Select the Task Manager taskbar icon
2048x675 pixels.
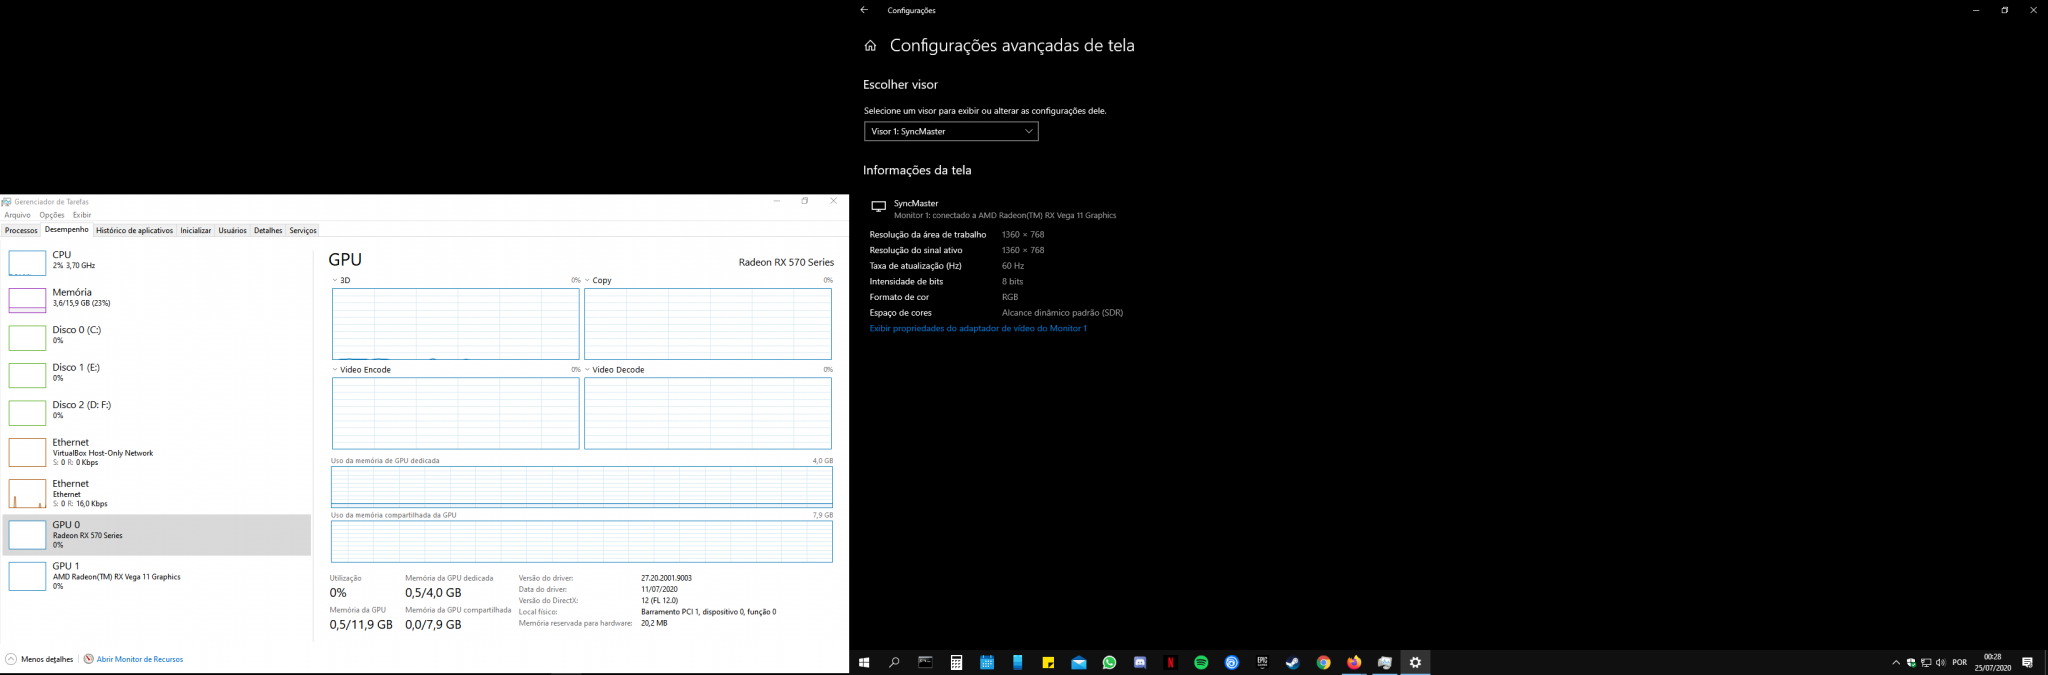[1385, 662]
